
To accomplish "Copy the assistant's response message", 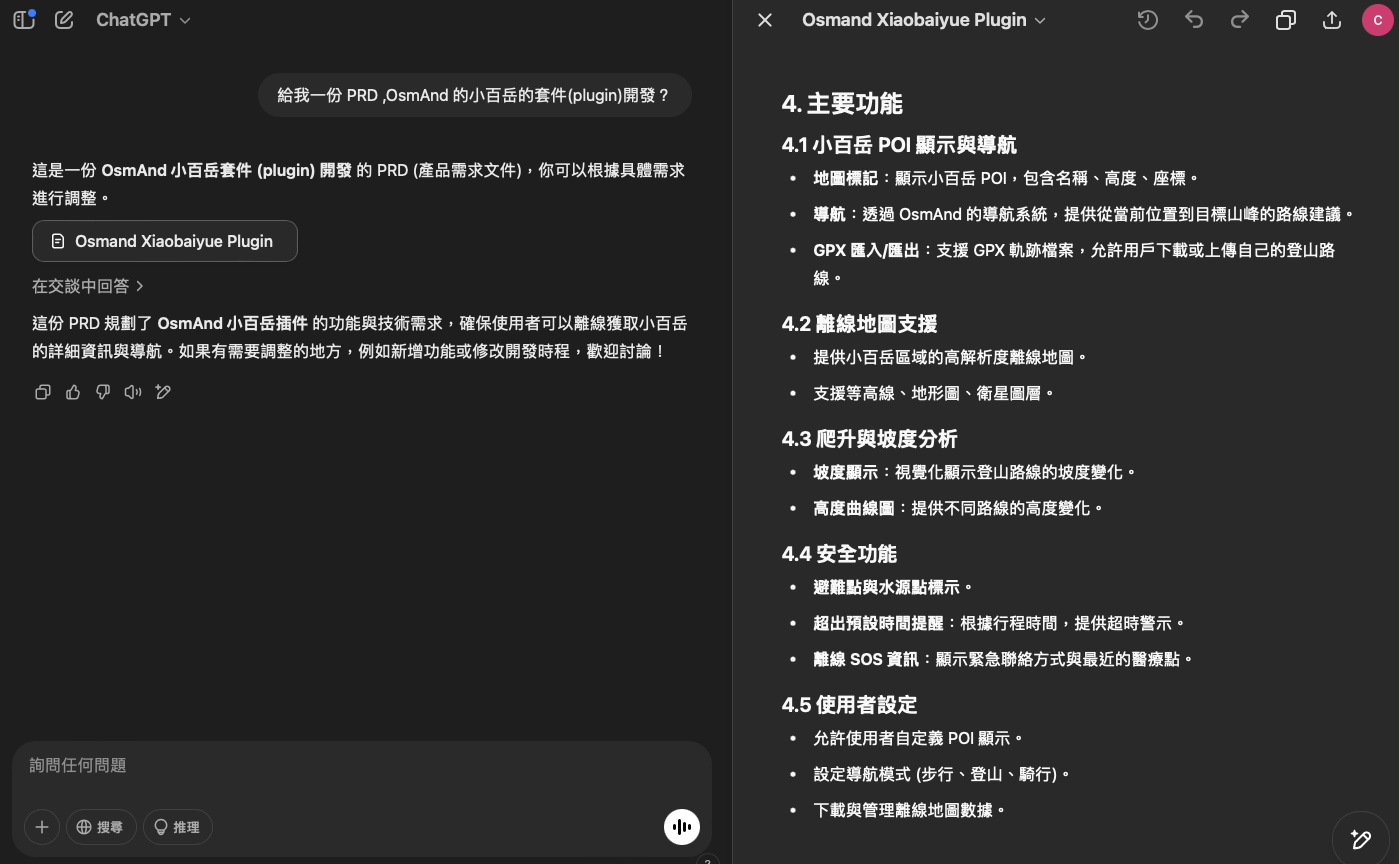I will [x=43, y=392].
